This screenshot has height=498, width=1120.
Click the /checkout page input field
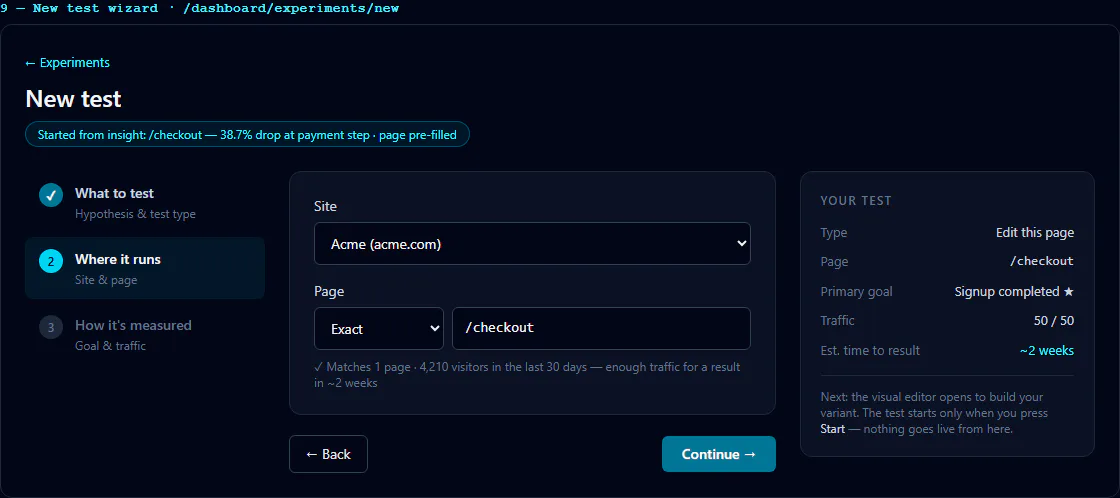coord(601,329)
